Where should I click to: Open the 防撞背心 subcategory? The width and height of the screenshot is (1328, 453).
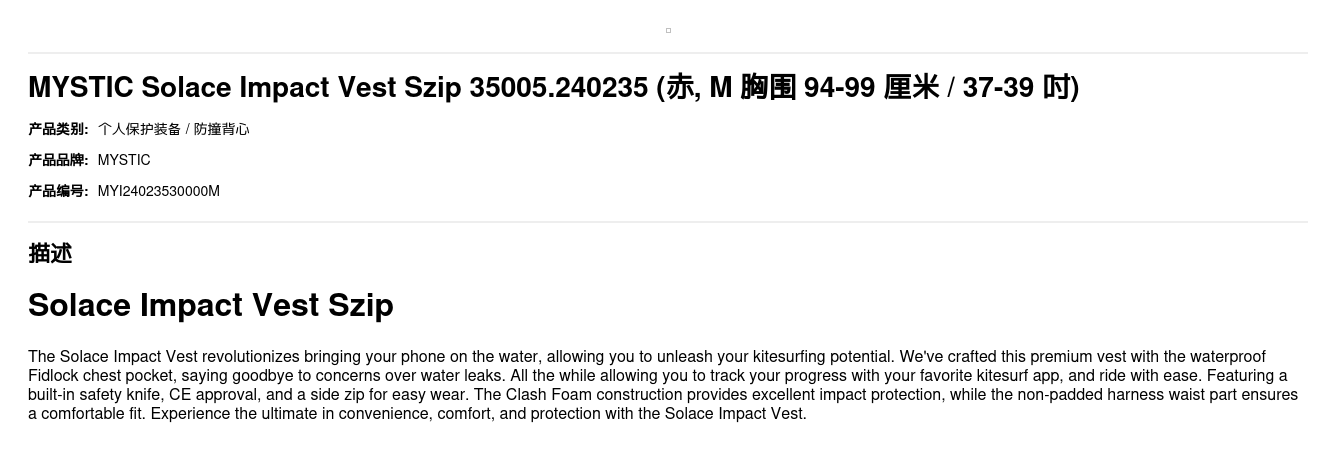(x=221, y=129)
